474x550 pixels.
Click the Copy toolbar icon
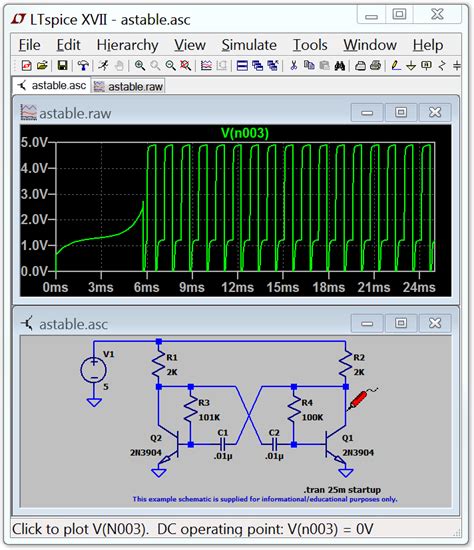coord(309,66)
